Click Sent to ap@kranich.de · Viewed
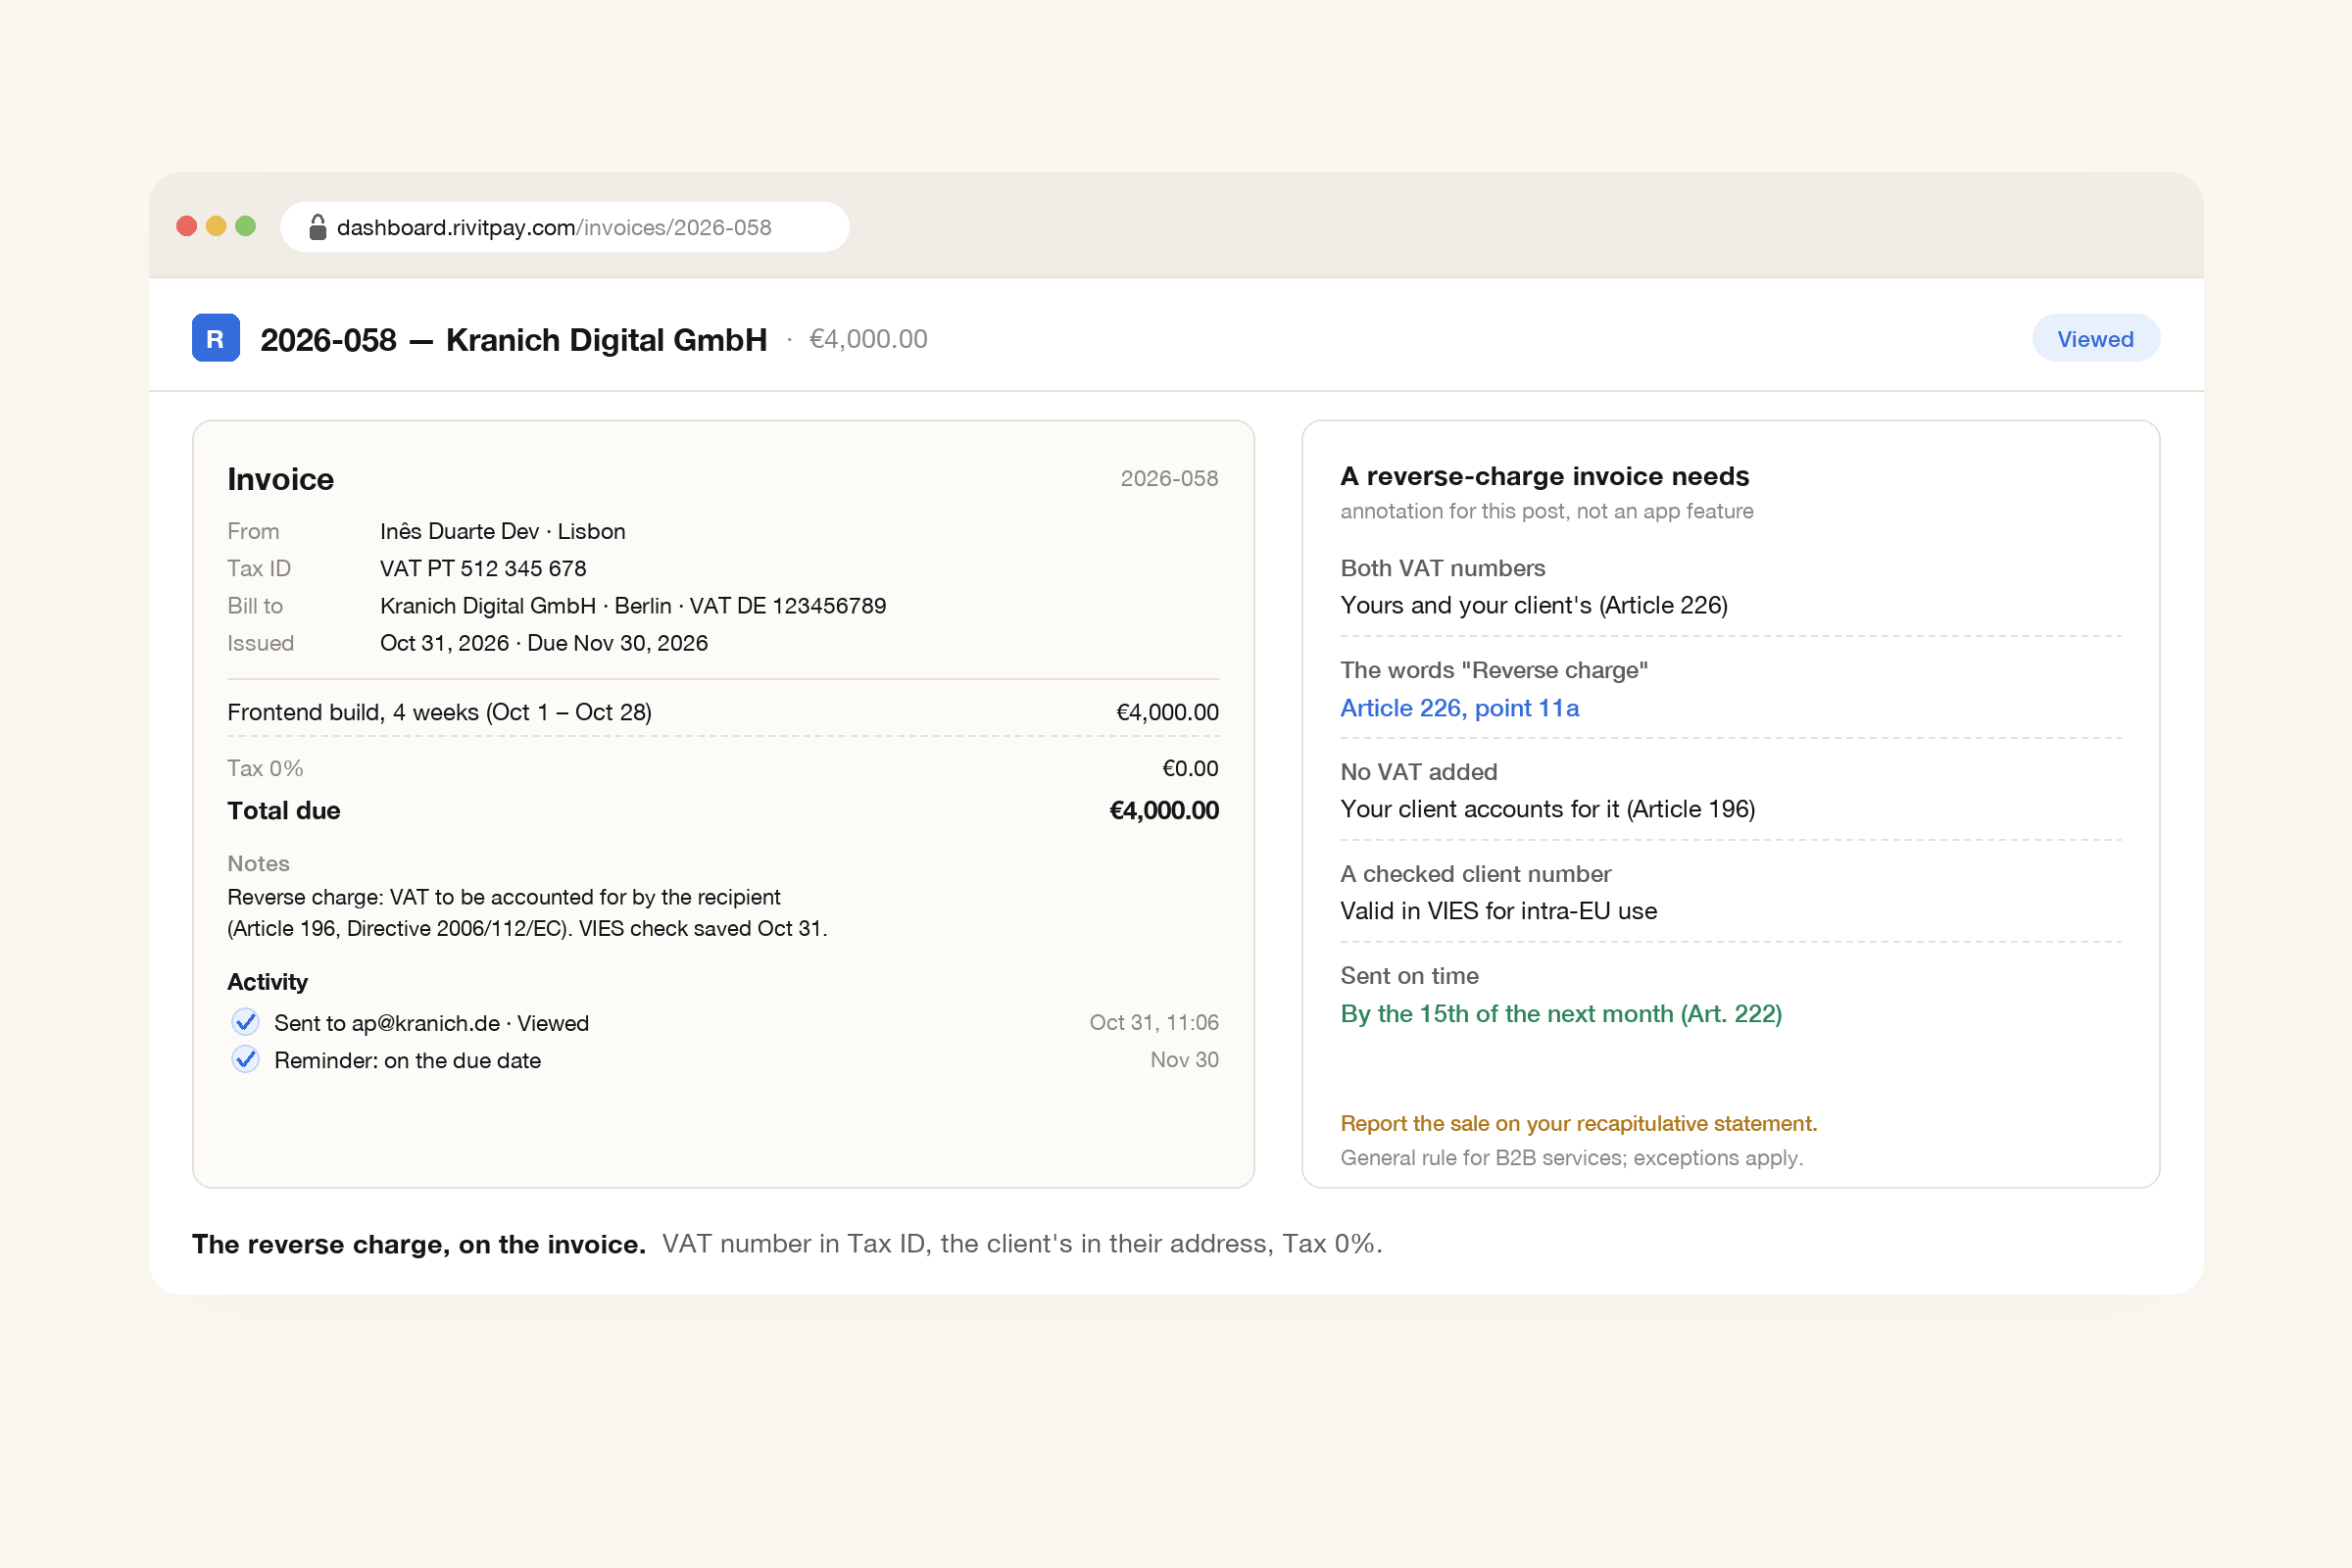The height and width of the screenshot is (1568, 2352). pyautogui.click(x=432, y=1023)
